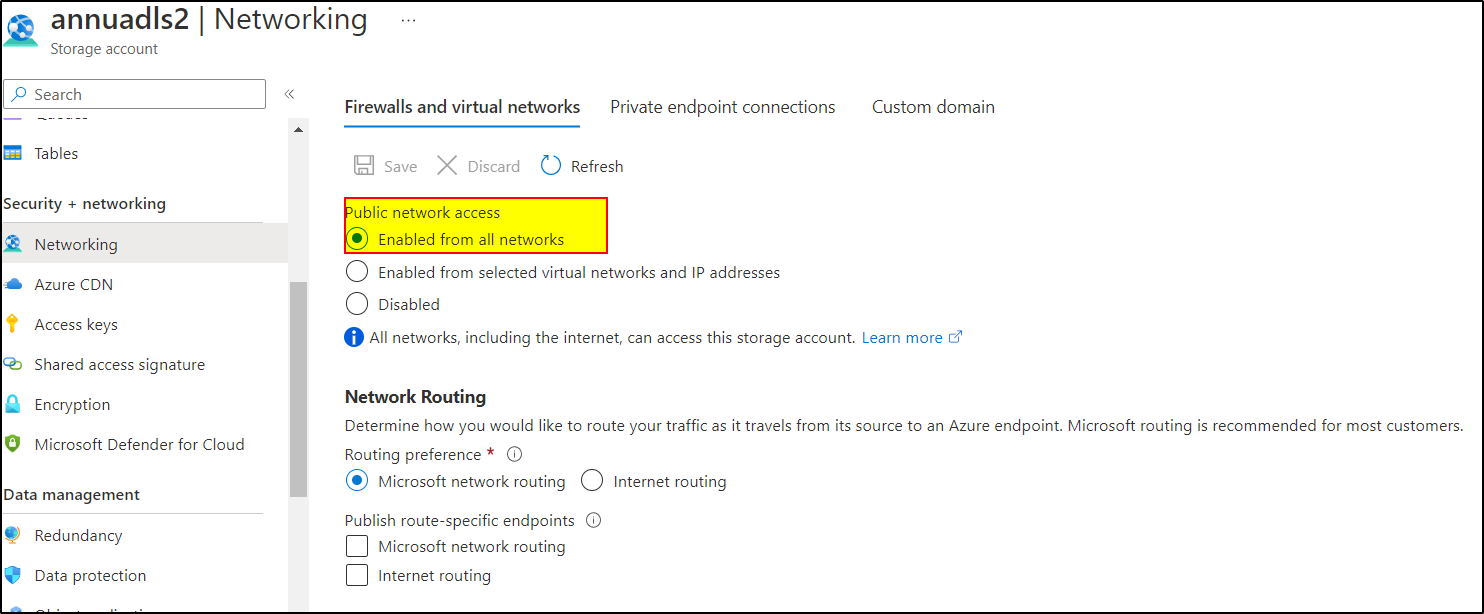Viewport: 1484px width, 614px height.
Task: Click the sidebar search box
Action: click(x=135, y=93)
